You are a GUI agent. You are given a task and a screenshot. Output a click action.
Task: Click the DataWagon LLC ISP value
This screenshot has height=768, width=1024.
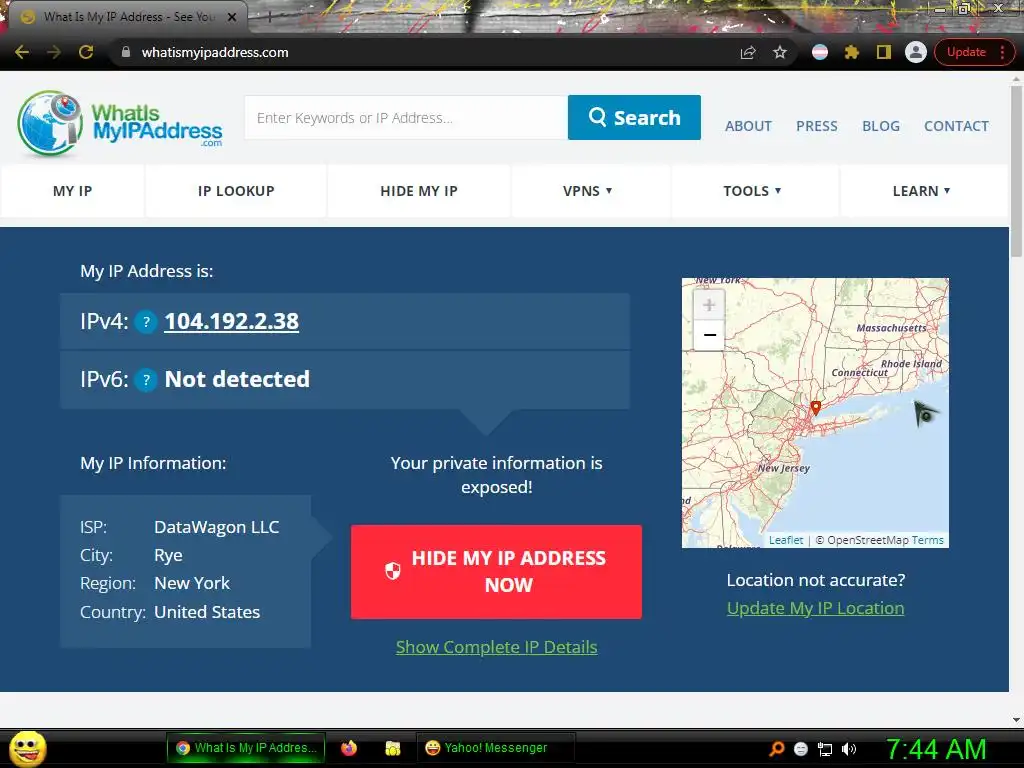point(217,527)
